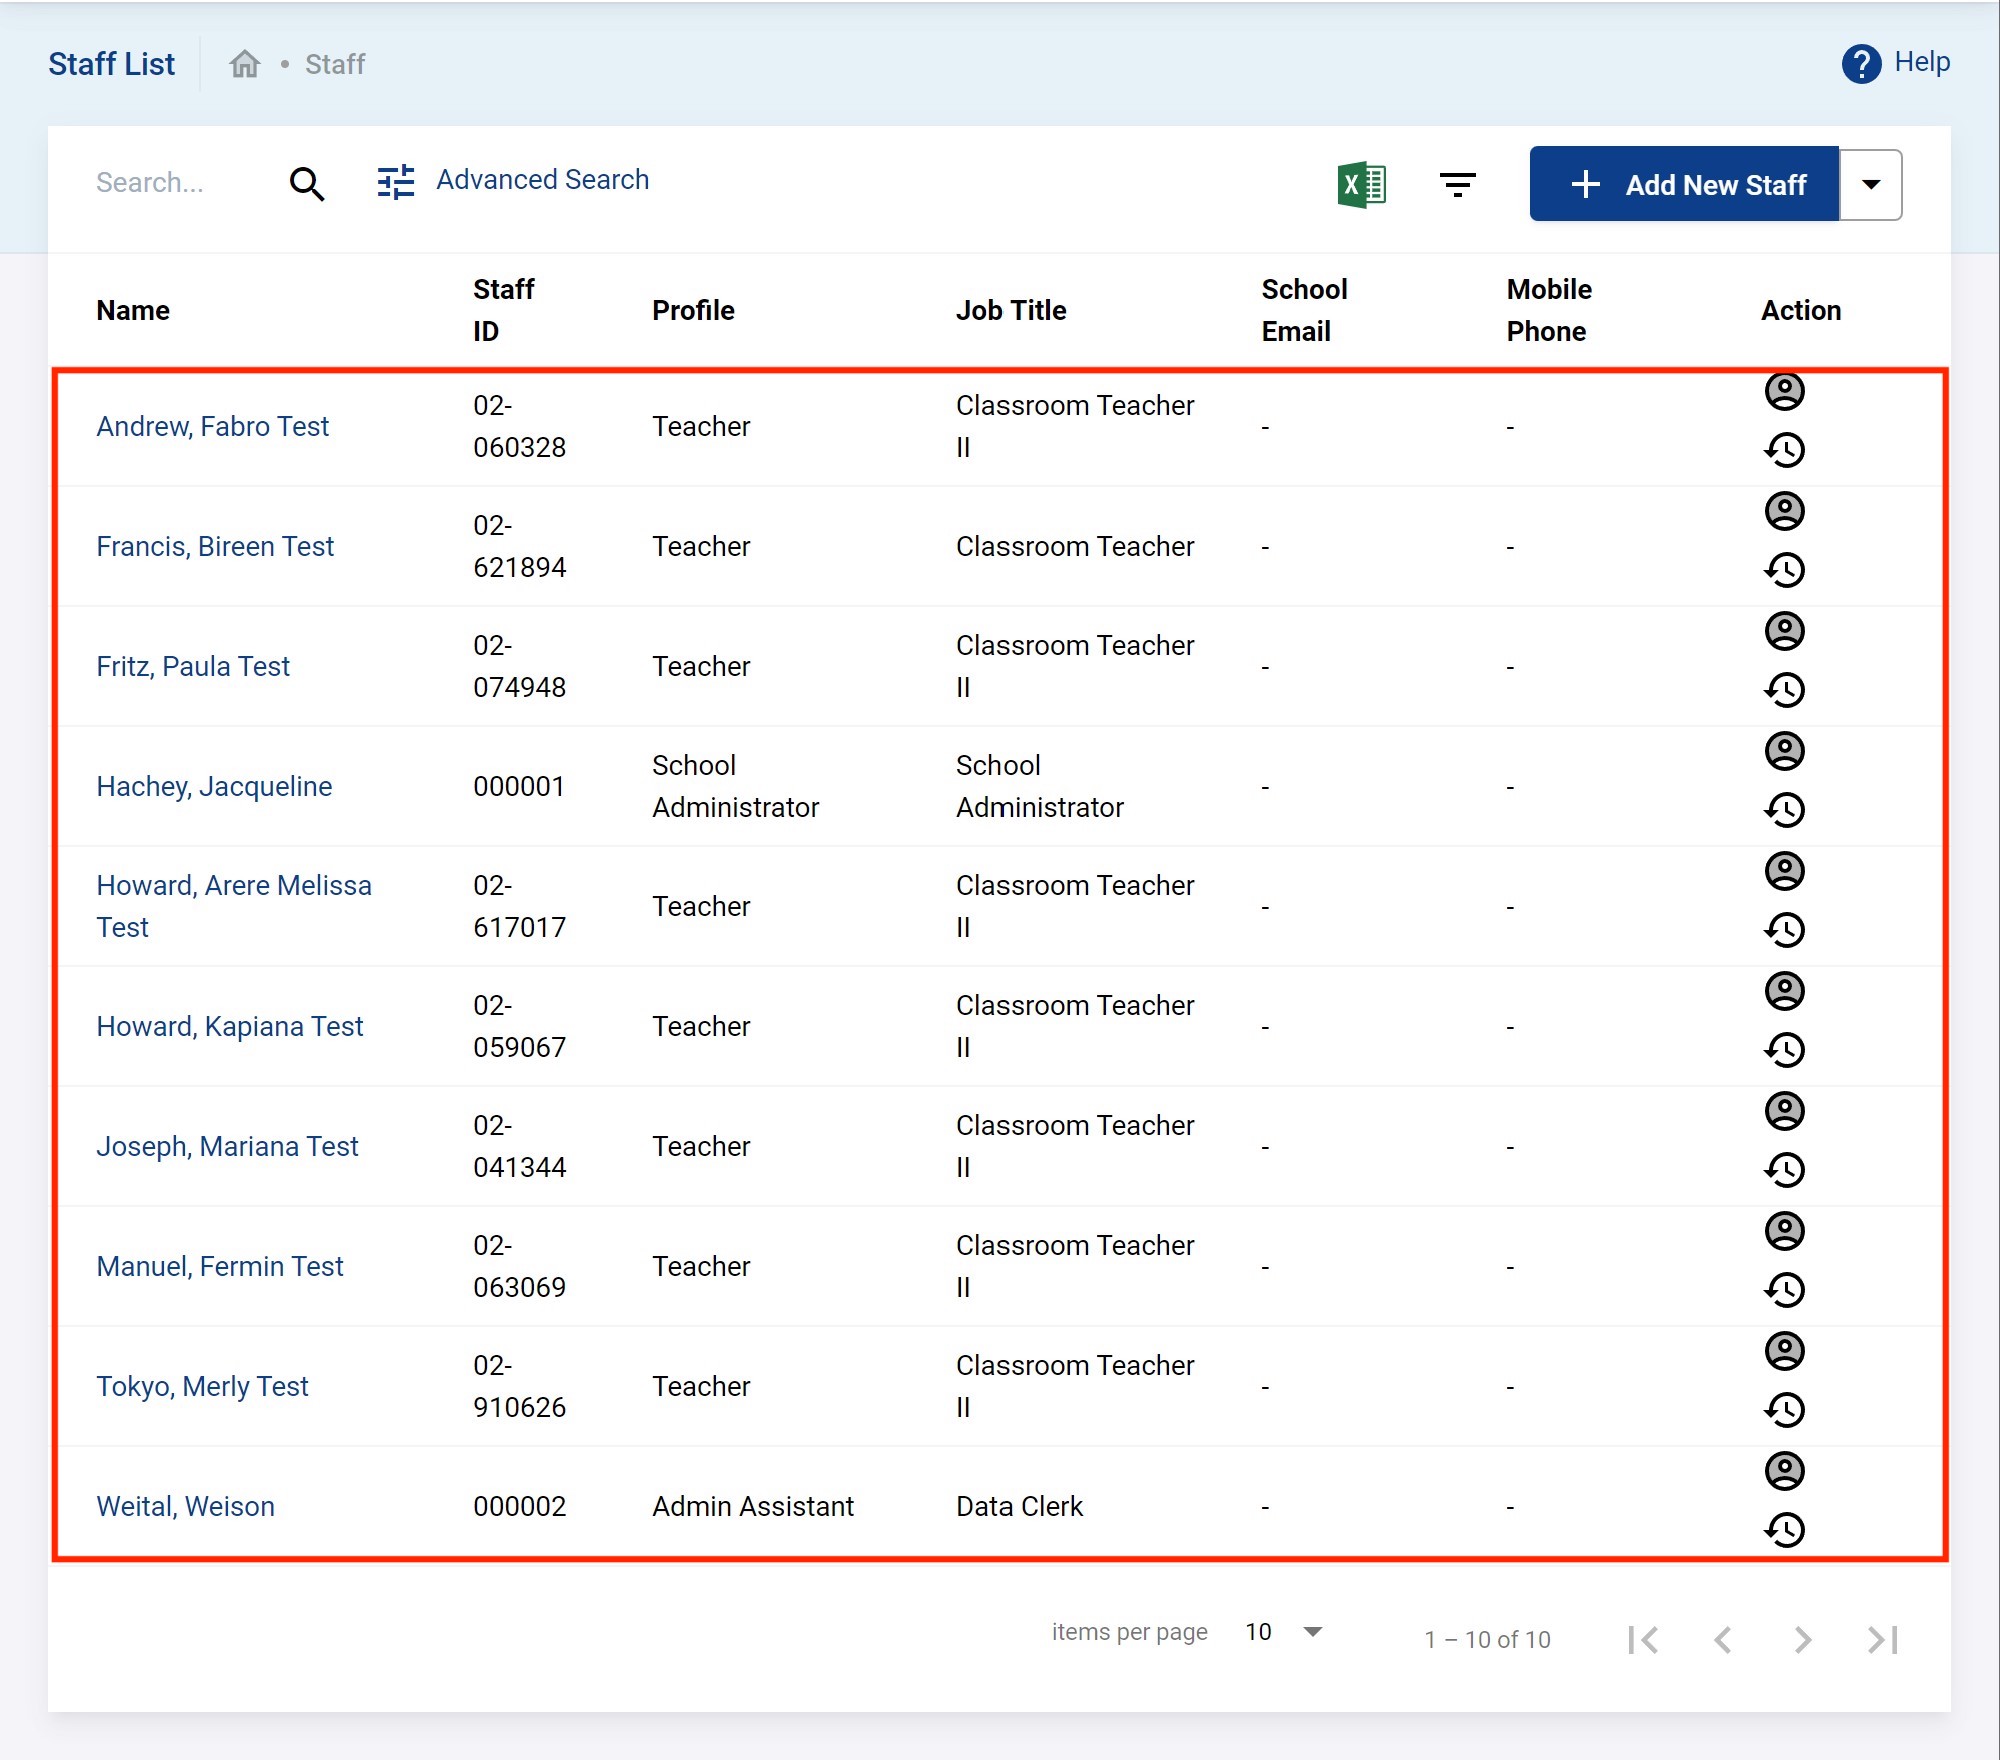Click the Add New Staff button
Image resolution: width=2000 pixels, height=1760 pixels.
coord(1684,185)
